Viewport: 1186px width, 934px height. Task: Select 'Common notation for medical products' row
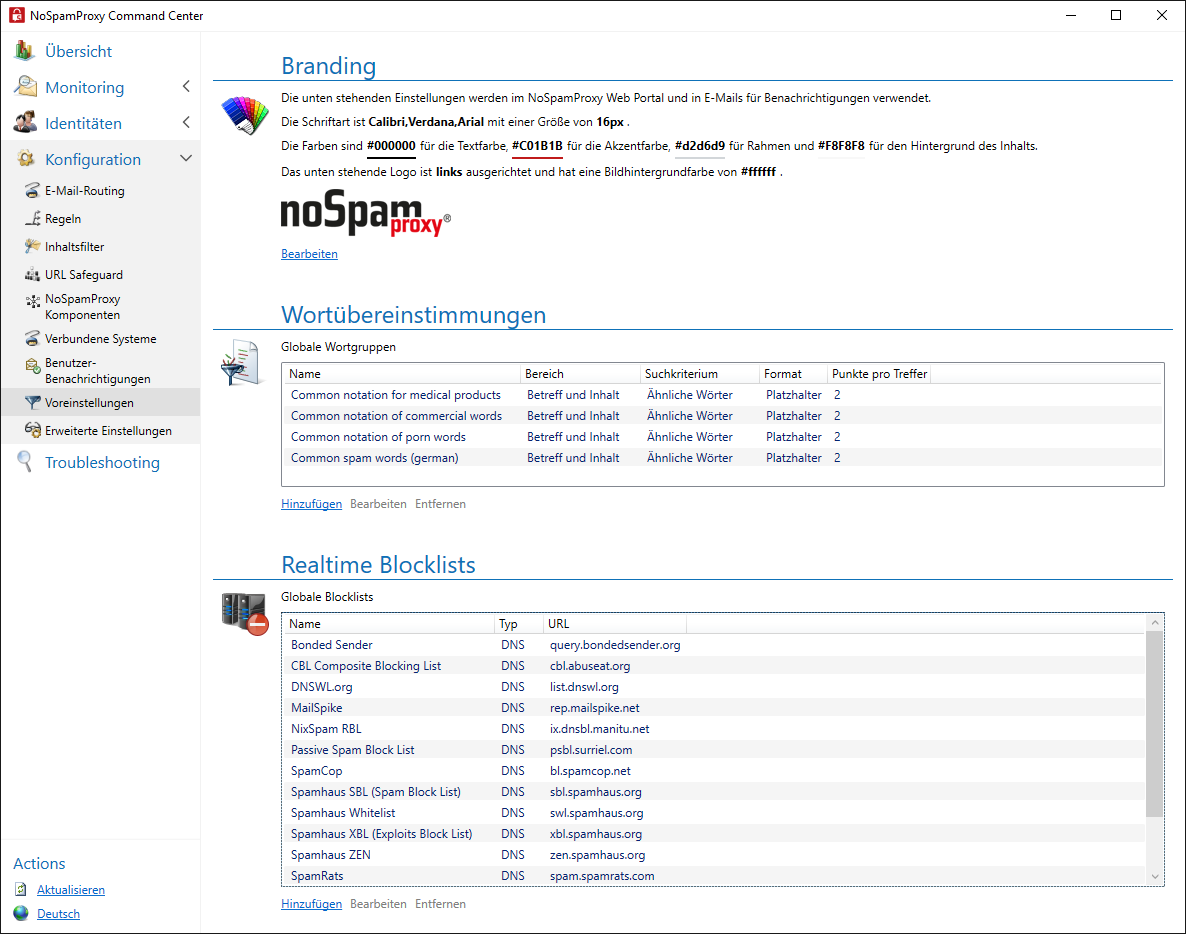(722, 395)
